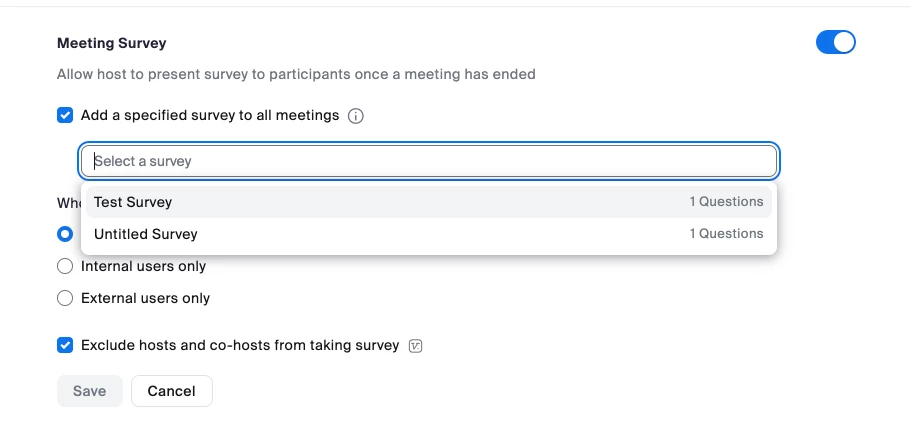
Task: Click 'Exclude hosts and co-hosts from taking survey' text
Action: tap(240, 345)
